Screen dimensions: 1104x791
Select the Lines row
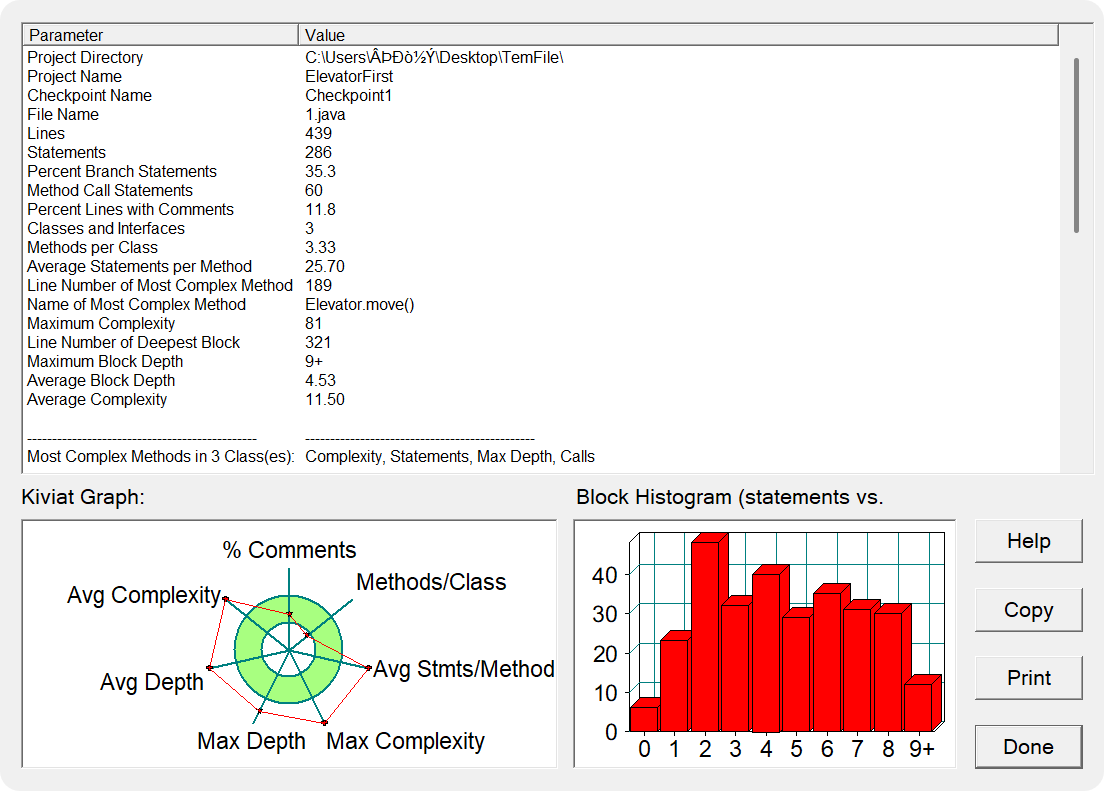541,133
